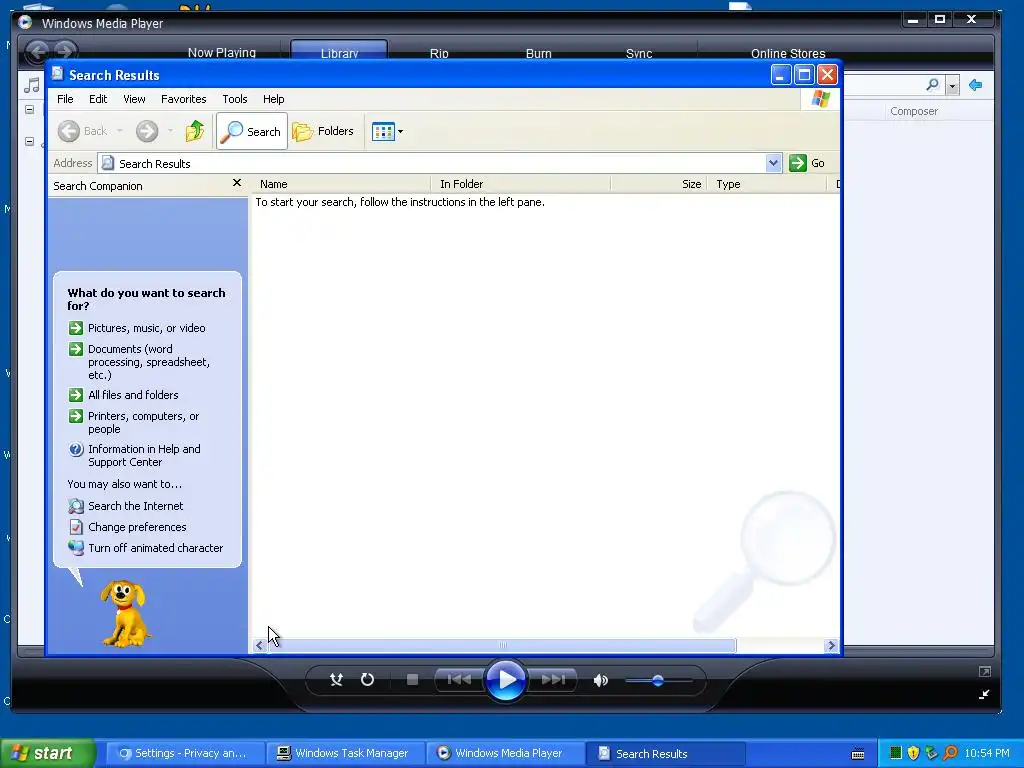Switch Media Player to compact mode
The image size is (1024, 768).
(x=984, y=694)
